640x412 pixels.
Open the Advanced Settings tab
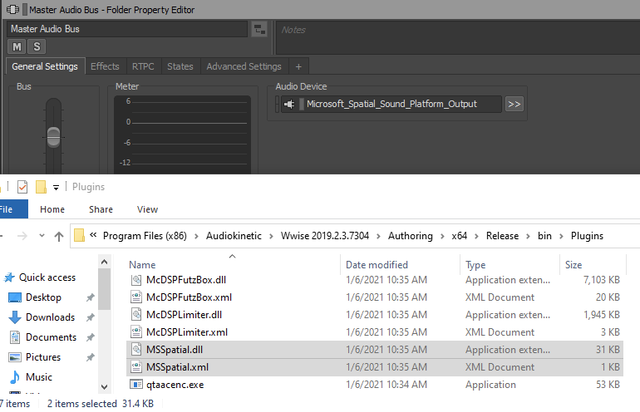coord(244,67)
